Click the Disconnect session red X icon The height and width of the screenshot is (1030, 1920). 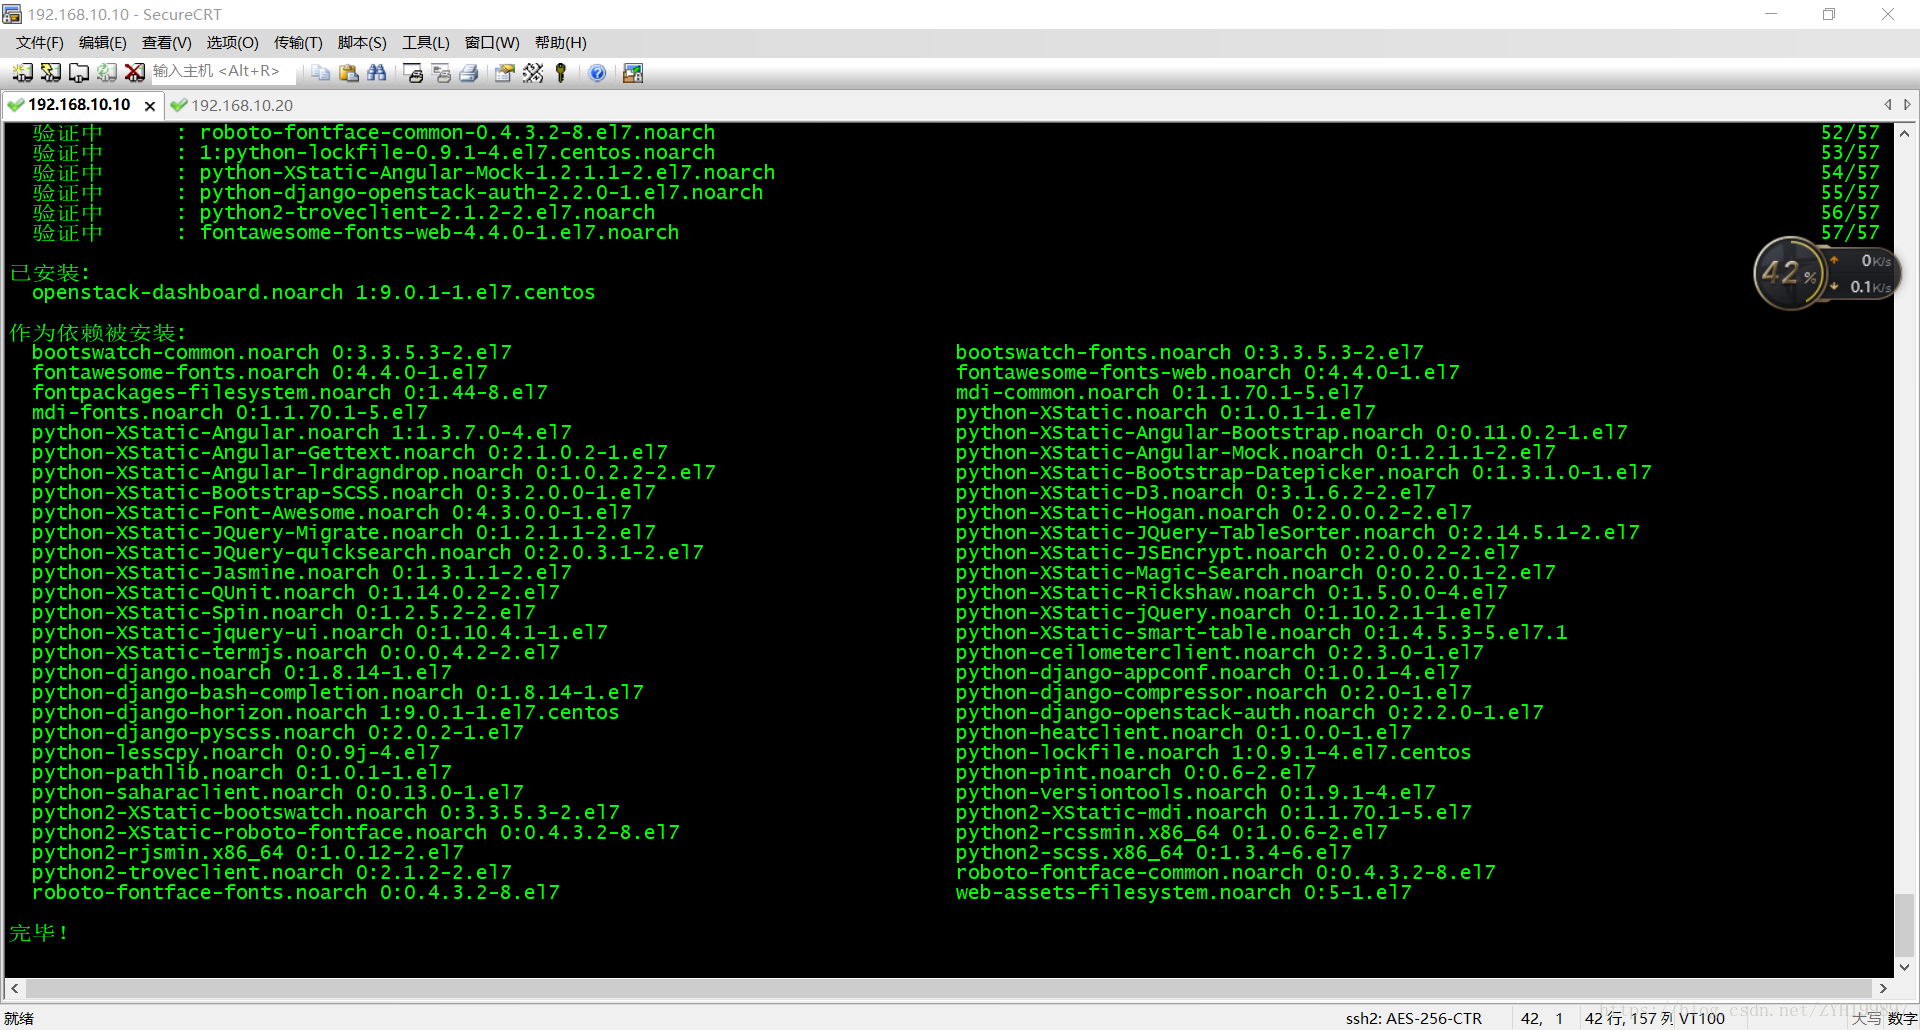[x=134, y=72]
